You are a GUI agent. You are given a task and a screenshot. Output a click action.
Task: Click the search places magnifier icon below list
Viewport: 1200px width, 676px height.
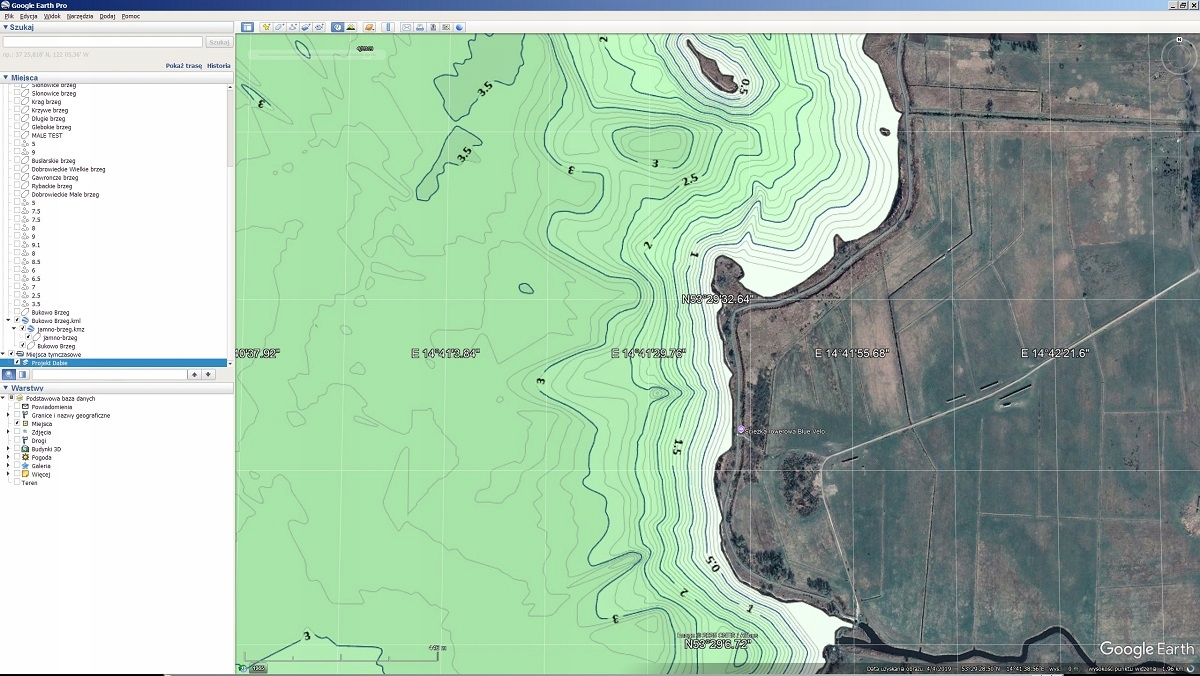pyautogui.click(x=9, y=374)
